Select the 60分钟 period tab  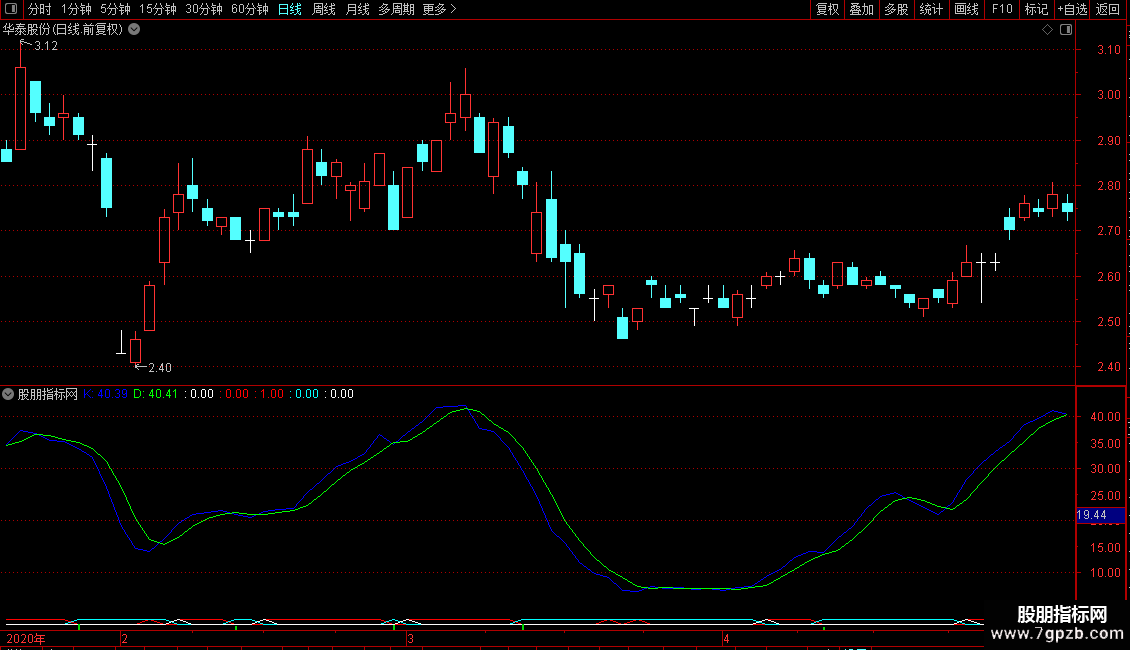(x=249, y=9)
